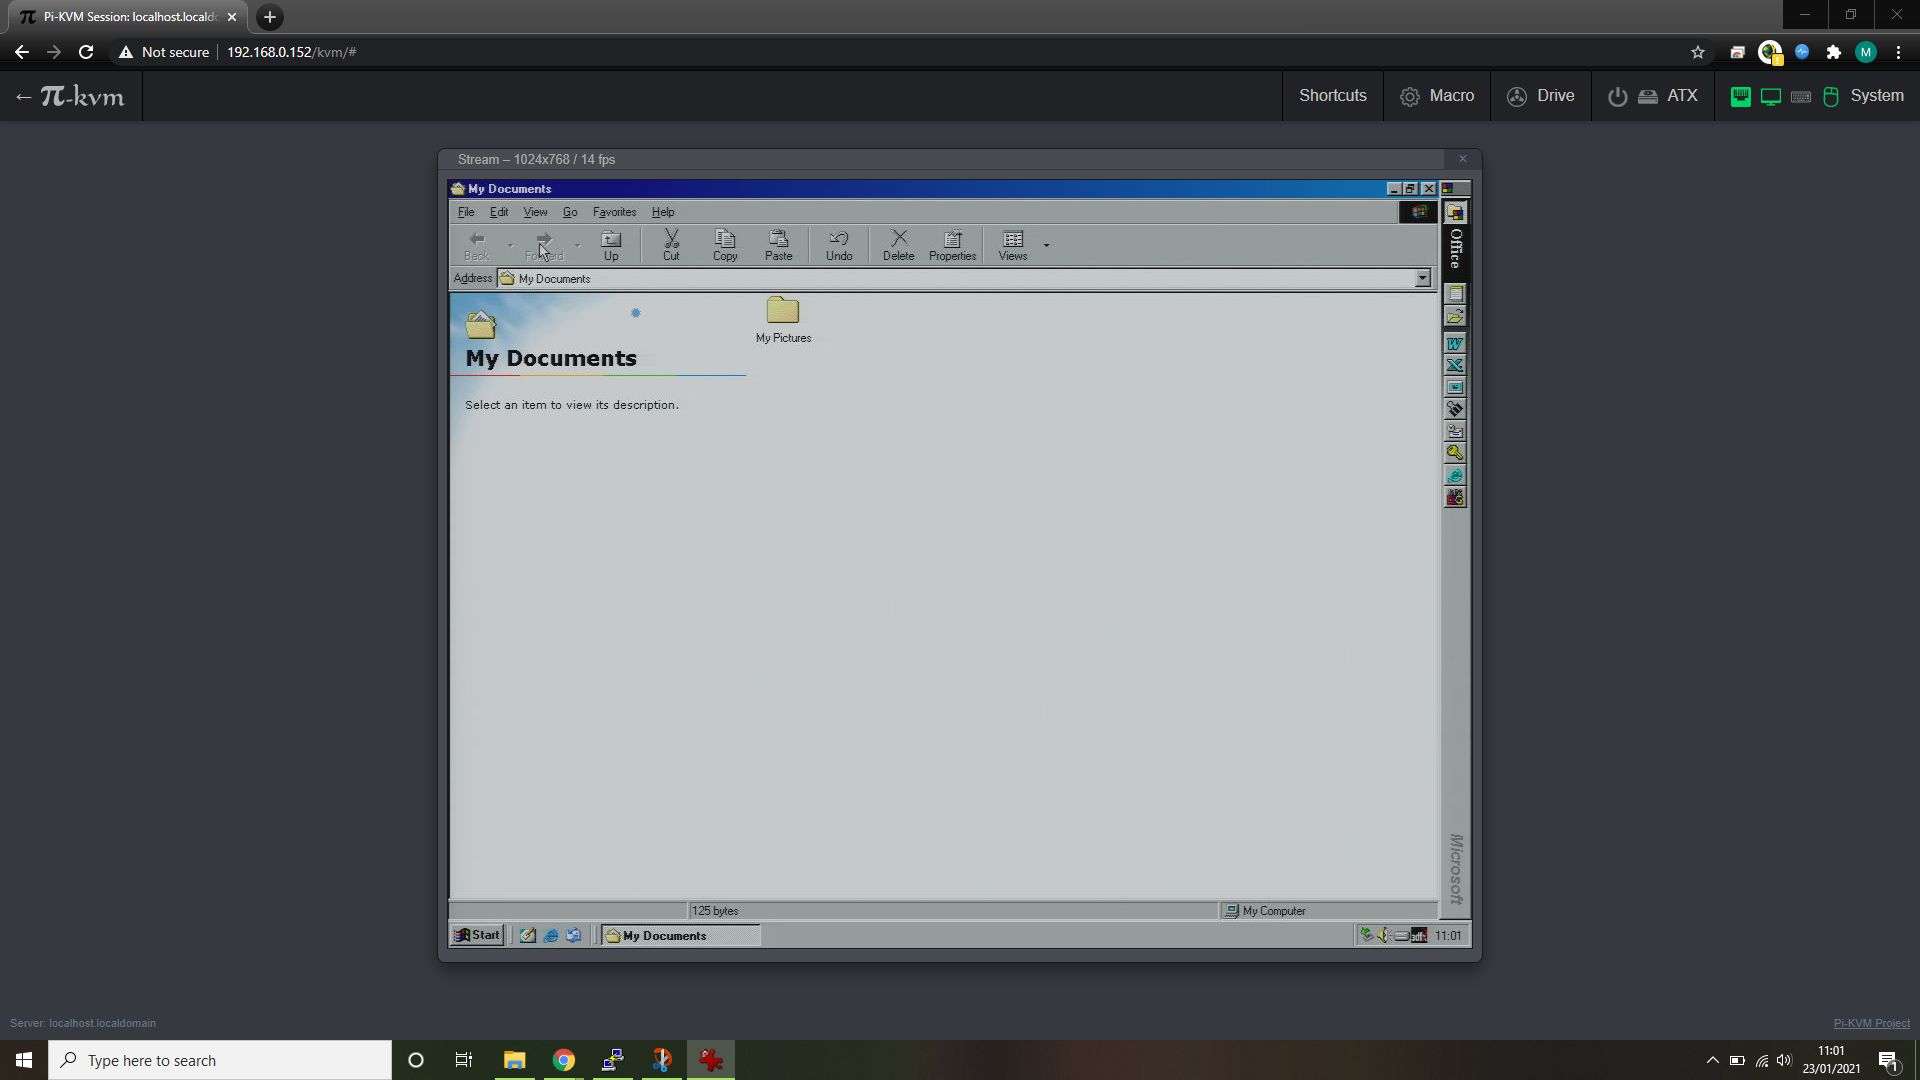Open Properties from the toolbar
The width and height of the screenshot is (1920, 1080).
tap(952, 244)
